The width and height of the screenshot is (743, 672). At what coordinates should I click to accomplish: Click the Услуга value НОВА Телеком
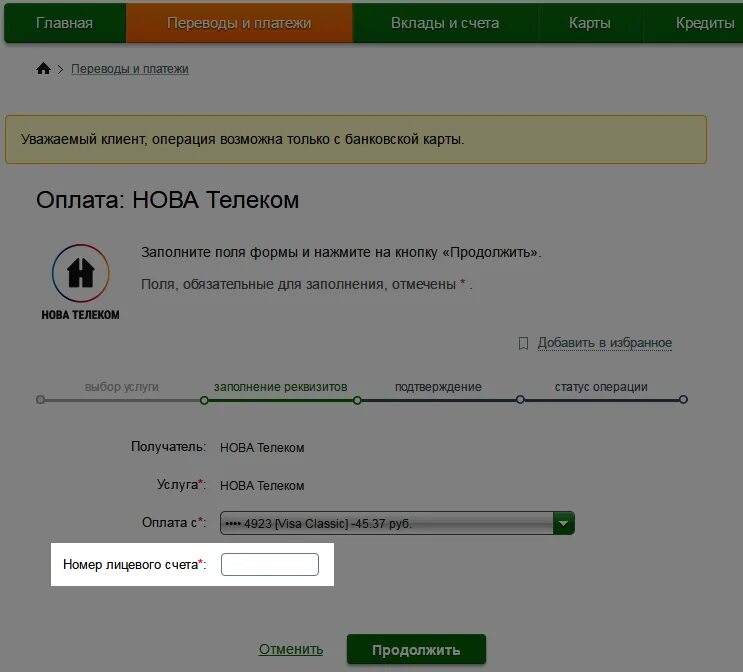coord(262,485)
